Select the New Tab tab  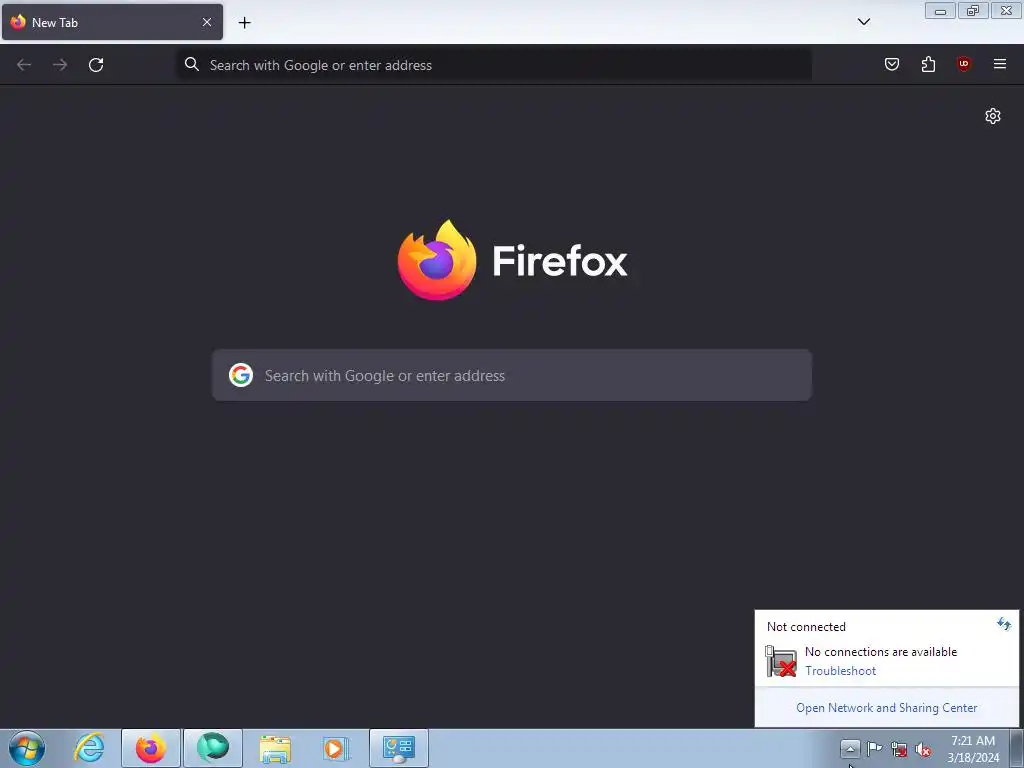pos(112,22)
